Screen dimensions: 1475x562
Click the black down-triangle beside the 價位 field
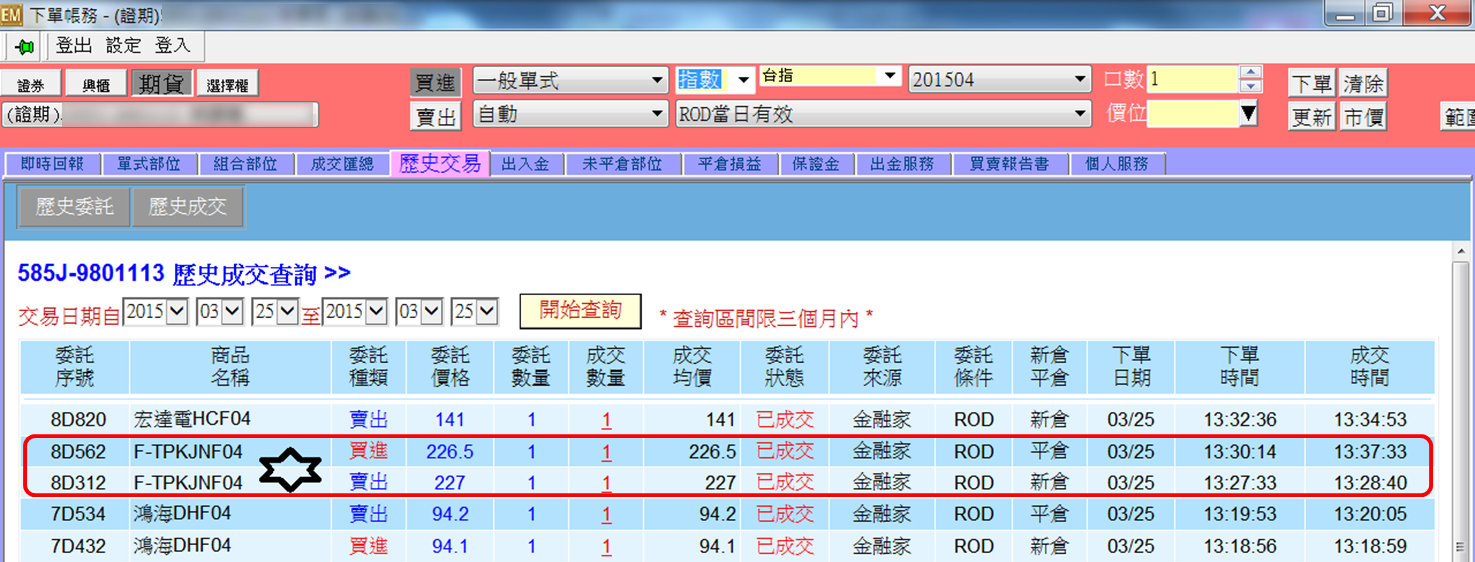[1248, 115]
